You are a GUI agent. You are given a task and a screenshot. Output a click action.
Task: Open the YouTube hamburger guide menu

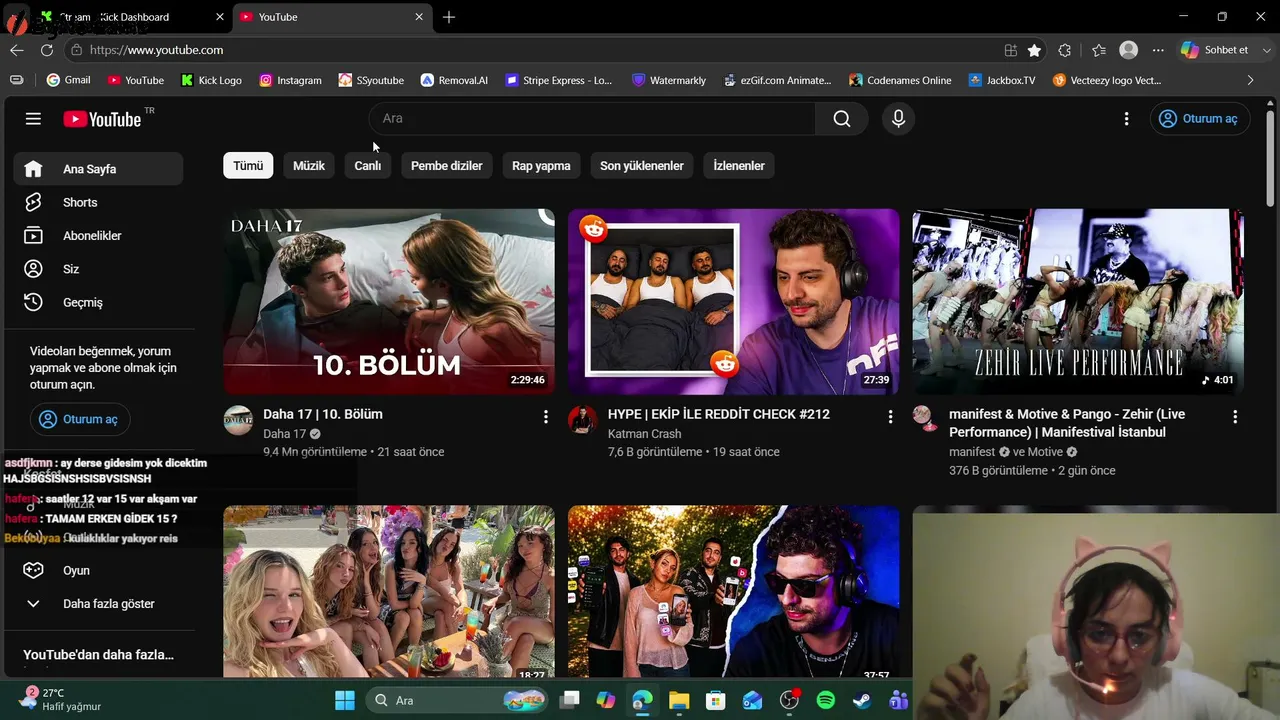33,119
